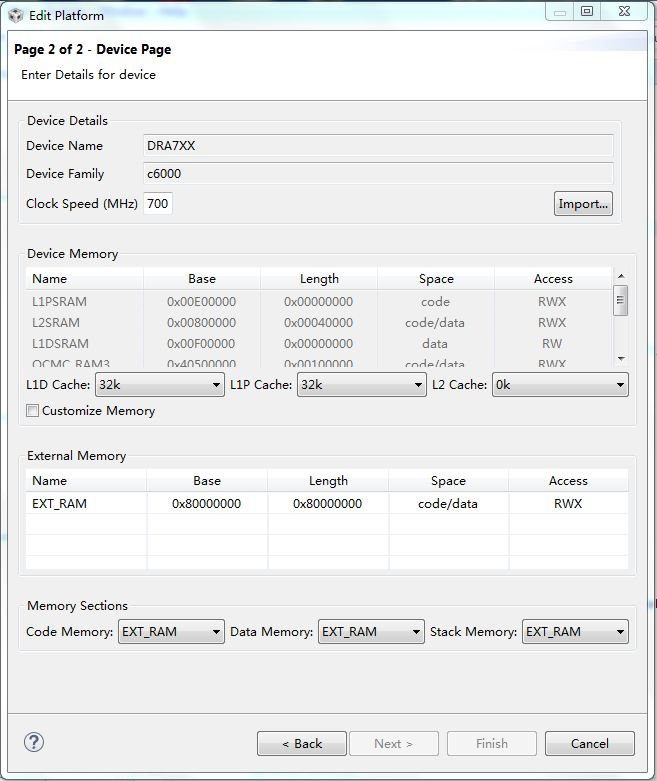Click Device Memory Space column header
Screen dimensions: 657x781
[436, 278]
